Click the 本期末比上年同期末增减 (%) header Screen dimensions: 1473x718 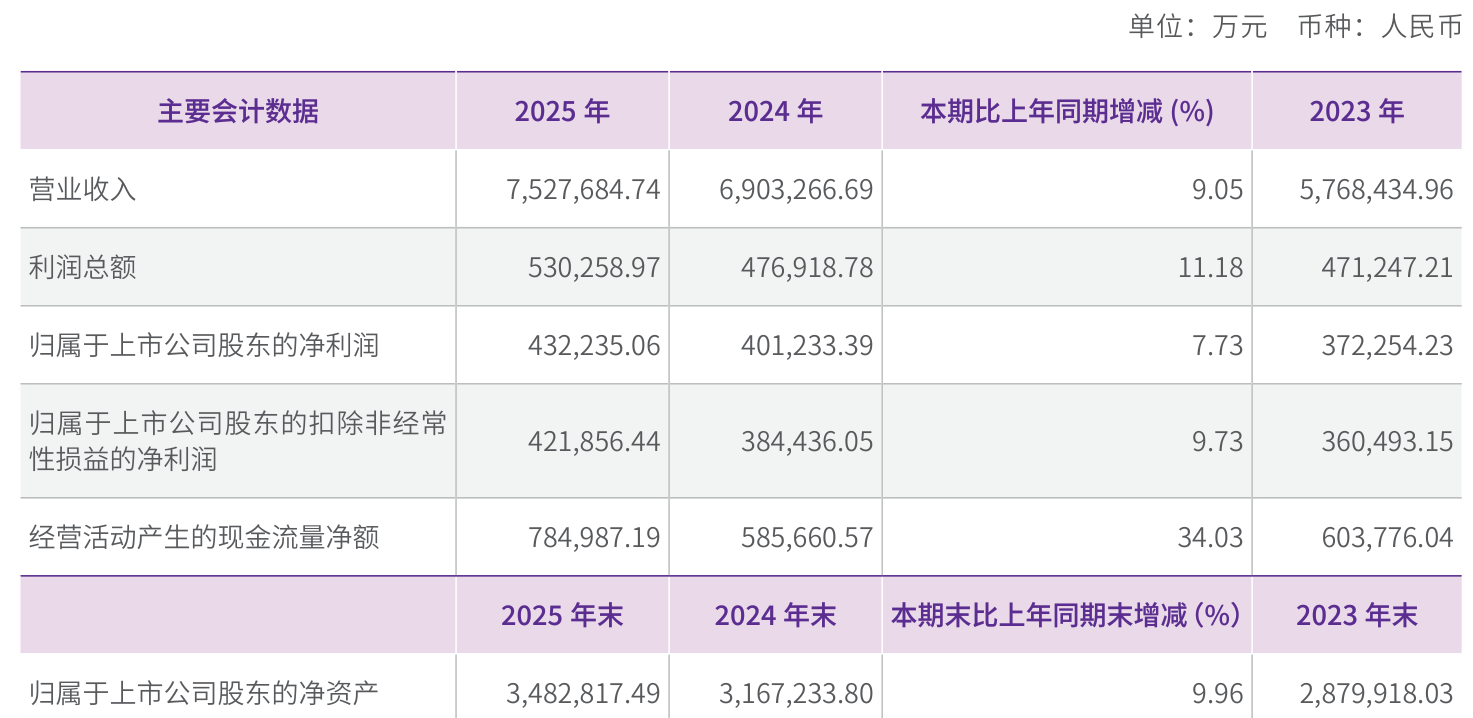tap(1066, 615)
